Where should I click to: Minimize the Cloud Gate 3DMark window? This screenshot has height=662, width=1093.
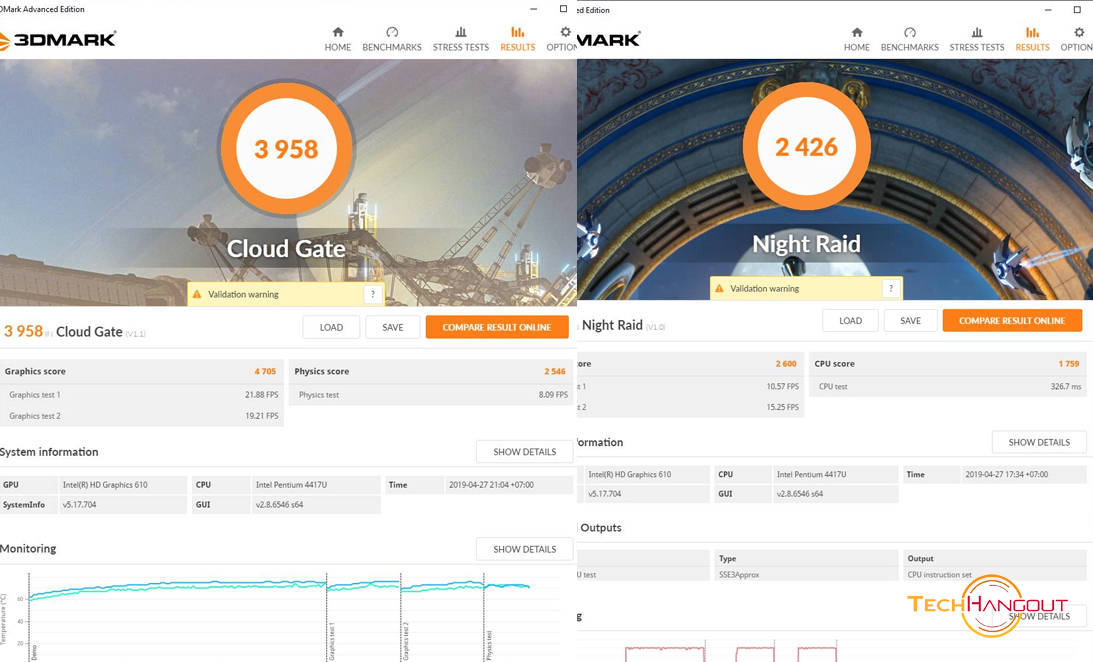[x=534, y=9]
